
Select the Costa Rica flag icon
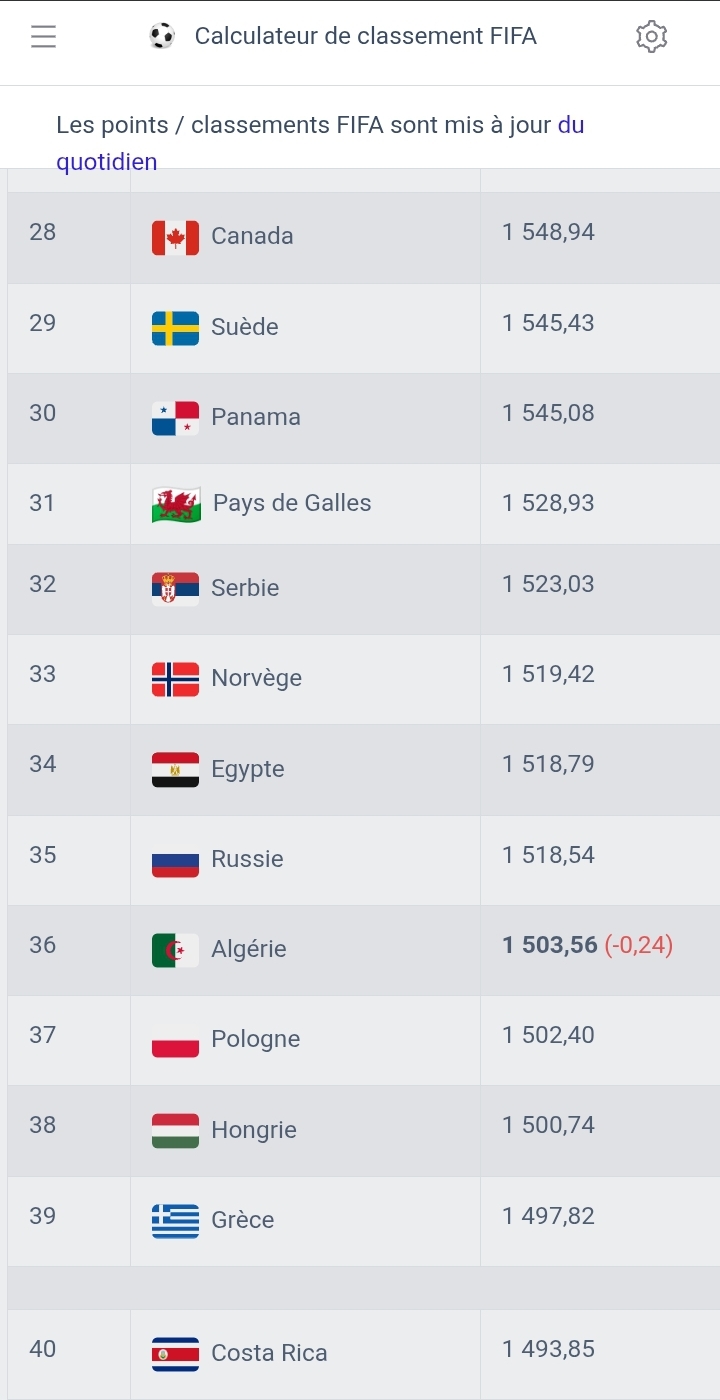175,1354
